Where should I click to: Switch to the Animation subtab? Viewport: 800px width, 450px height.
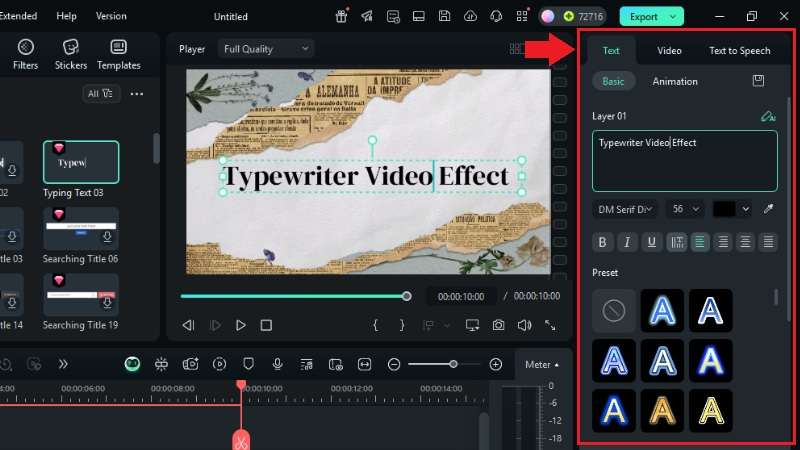tap(674, 81)
